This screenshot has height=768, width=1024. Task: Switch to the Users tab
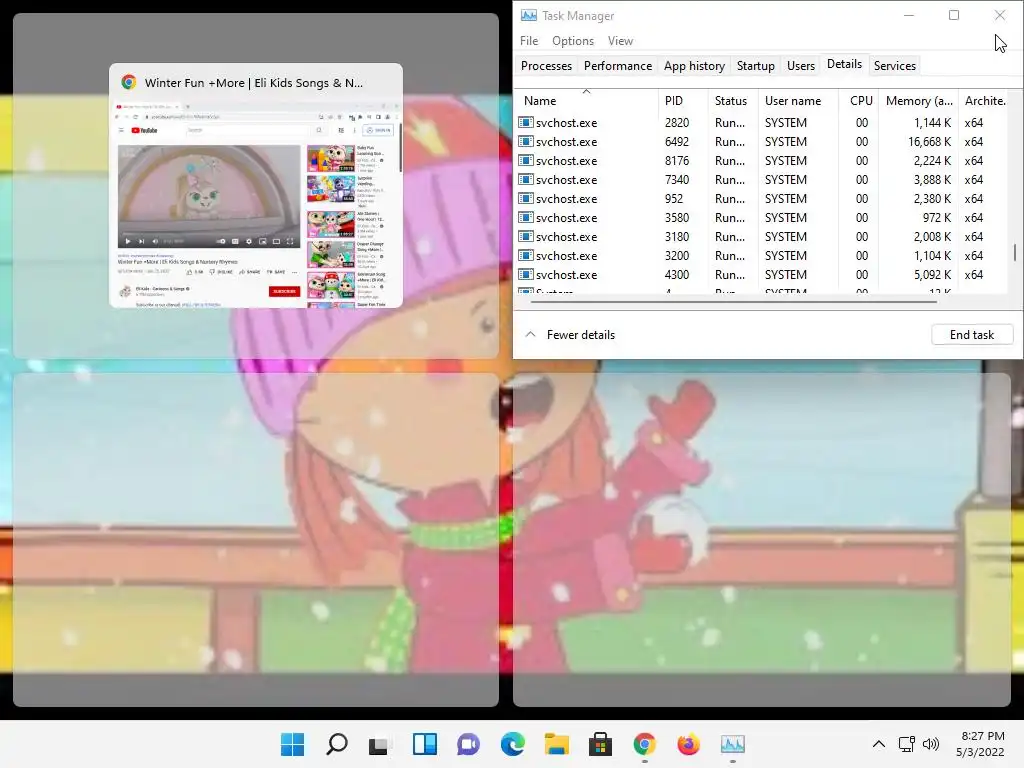click(x=801, y=65)
